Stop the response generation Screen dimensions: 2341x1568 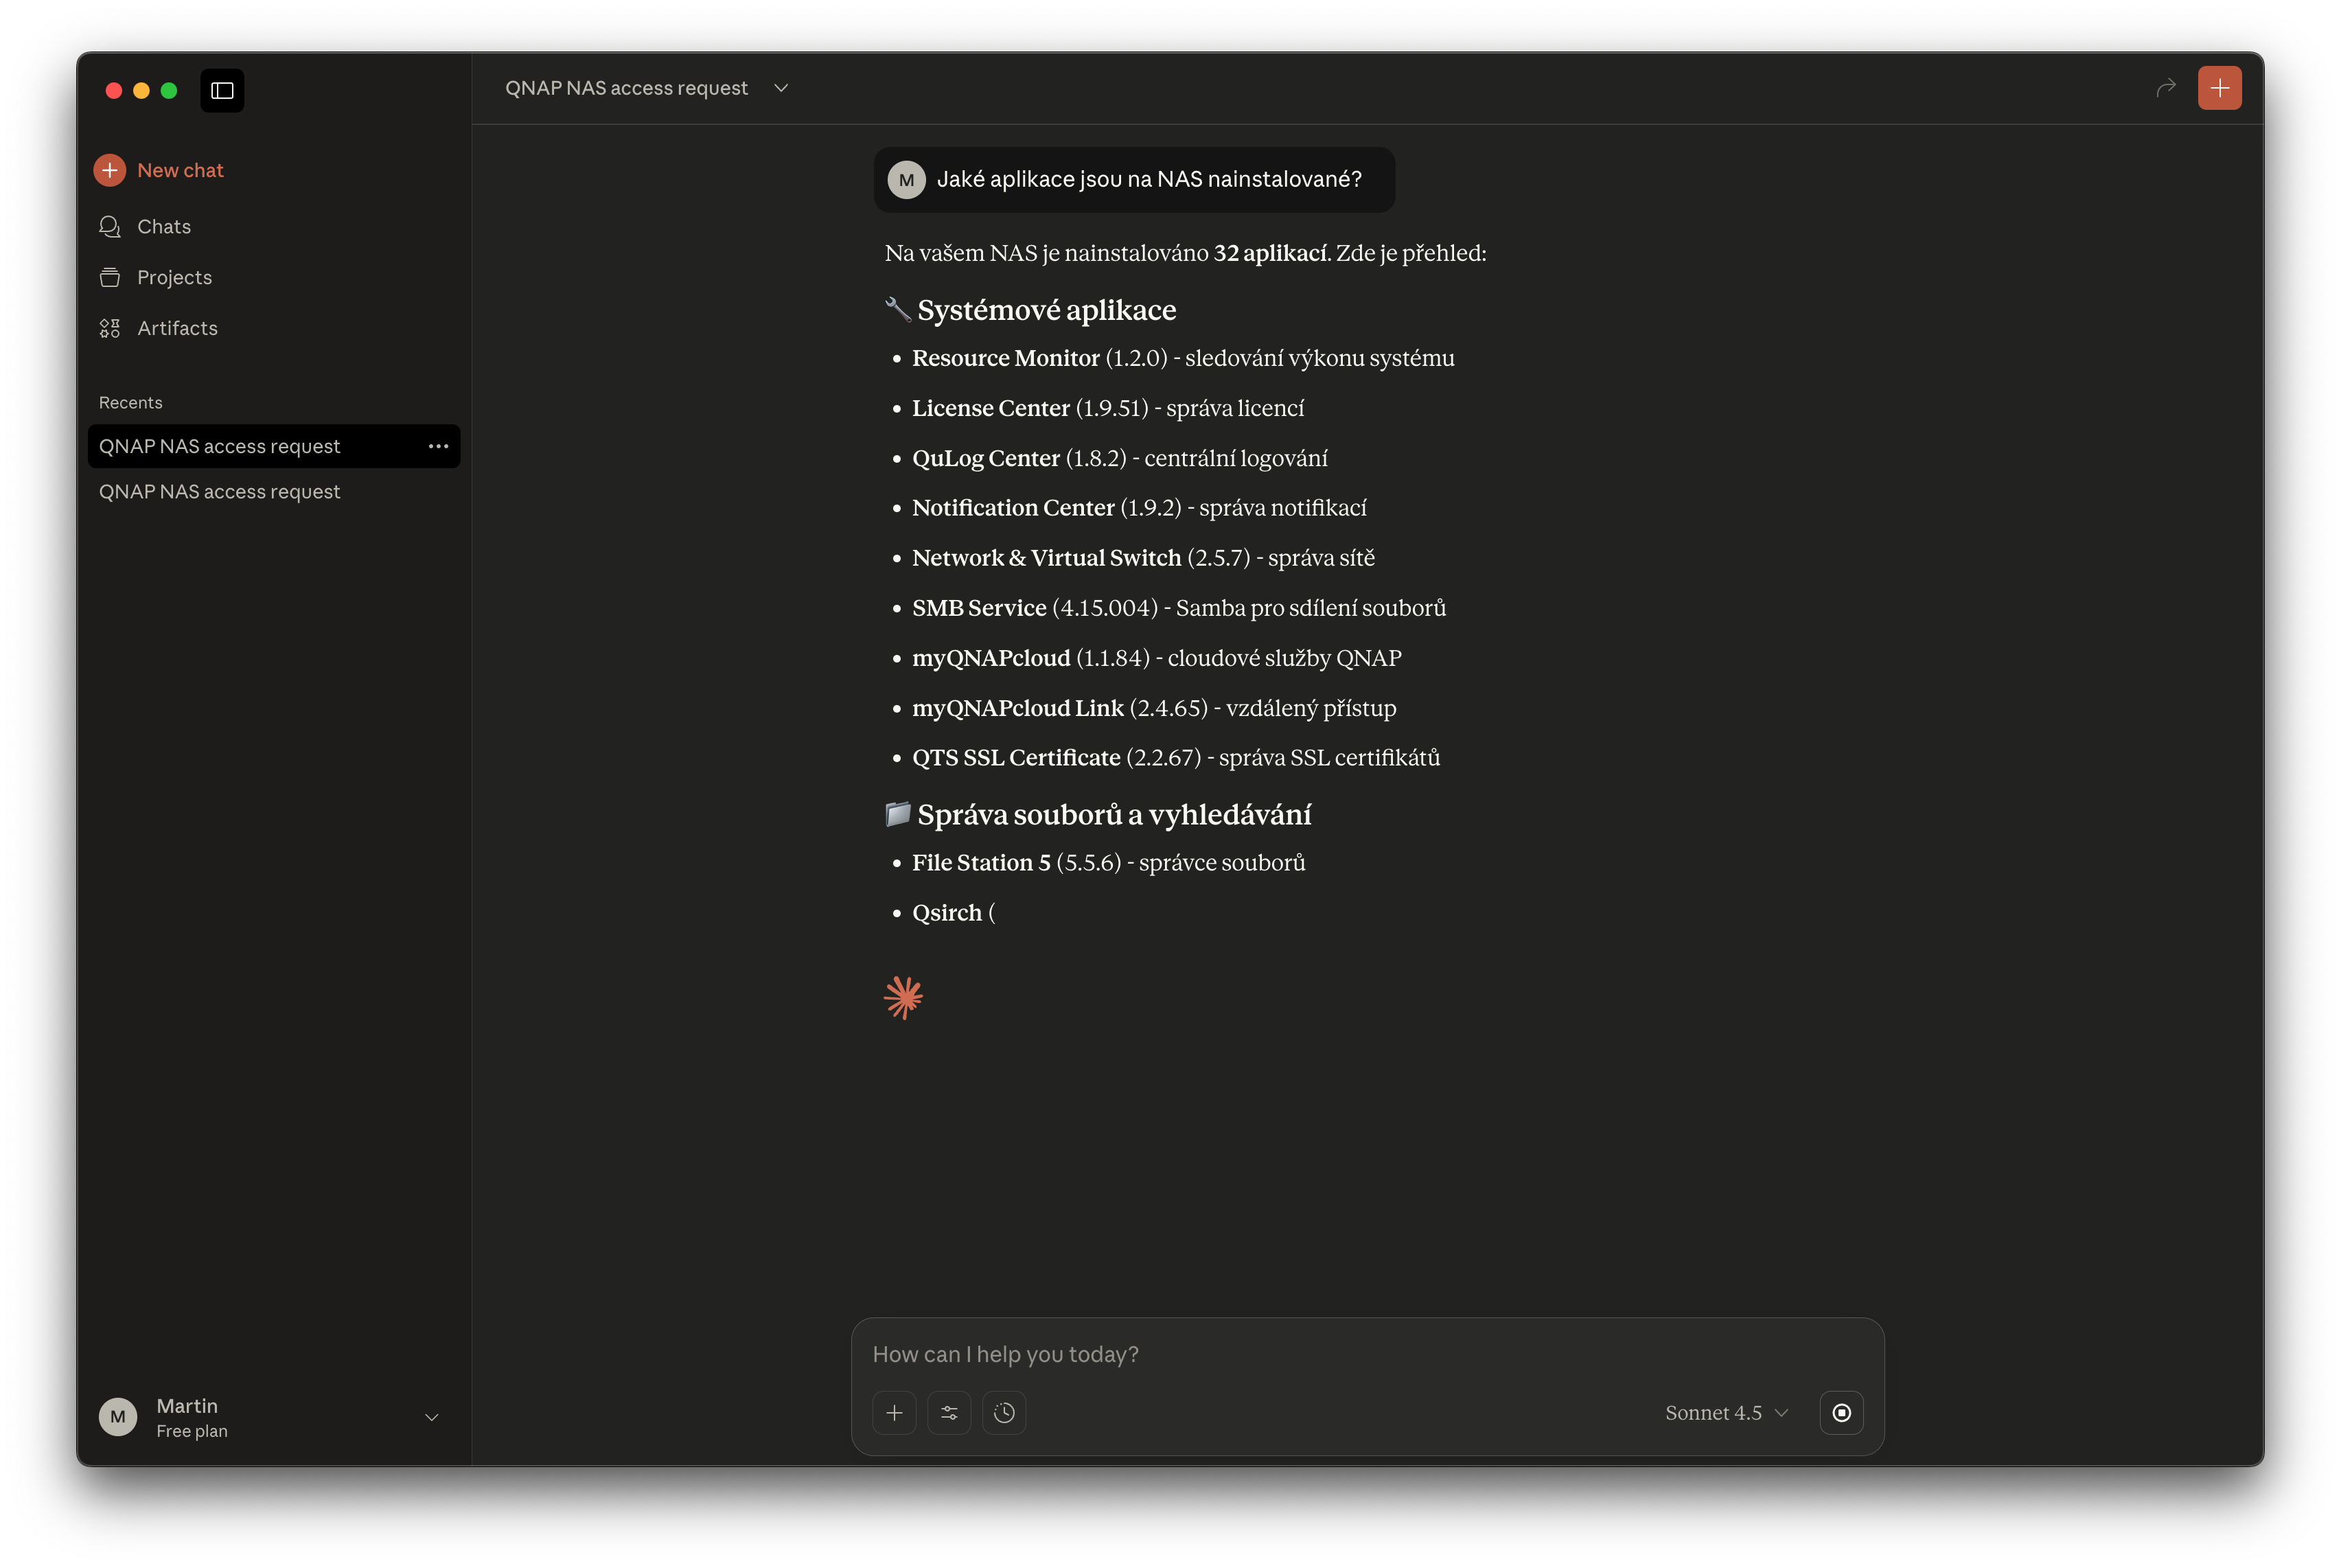tap(1841, 1412)
